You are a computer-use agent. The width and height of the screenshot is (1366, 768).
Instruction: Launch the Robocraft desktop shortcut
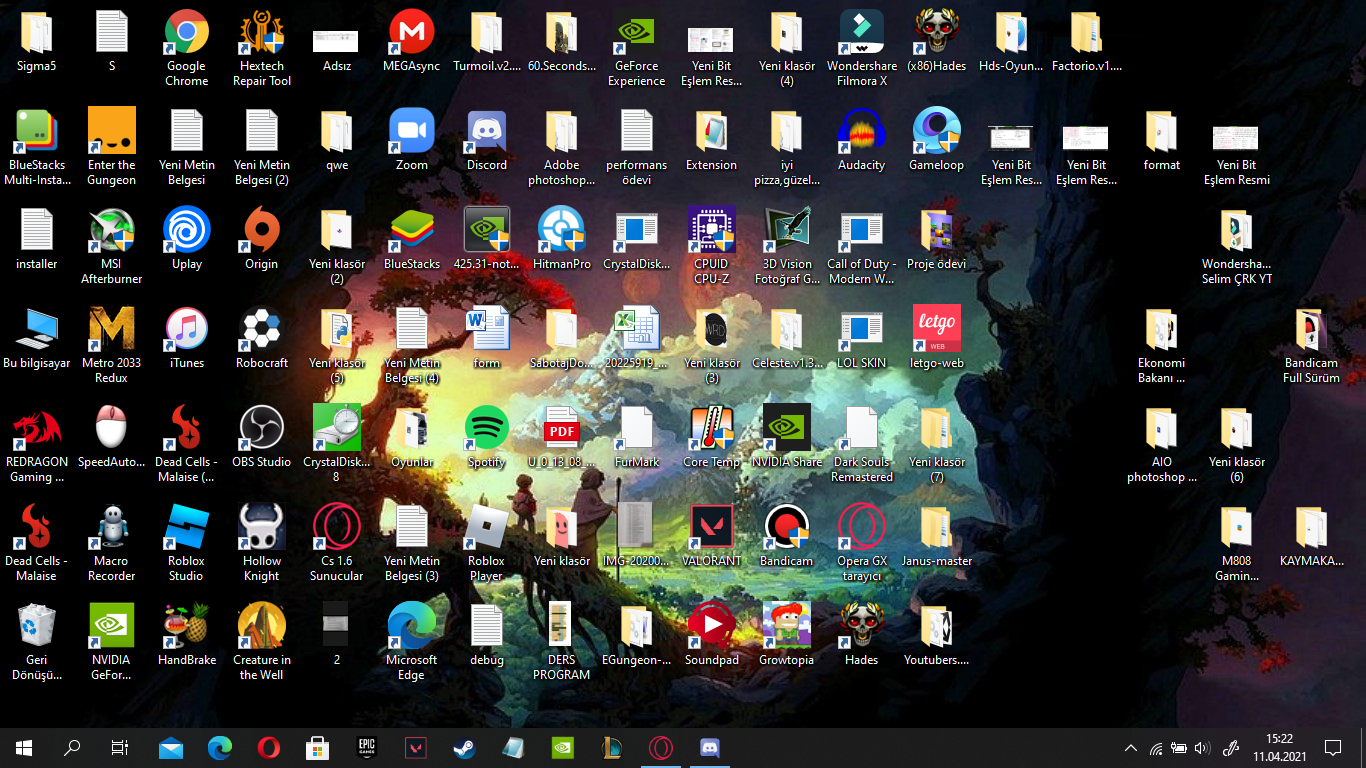pyautogui.click(x=262, y=338)
